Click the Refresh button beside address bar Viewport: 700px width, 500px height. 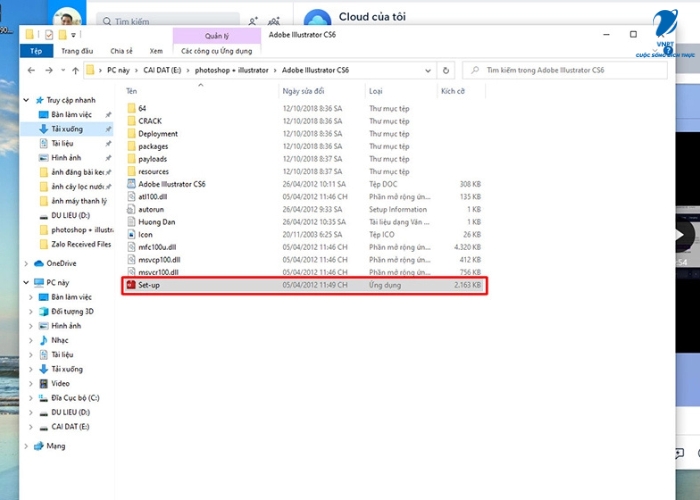448,70
